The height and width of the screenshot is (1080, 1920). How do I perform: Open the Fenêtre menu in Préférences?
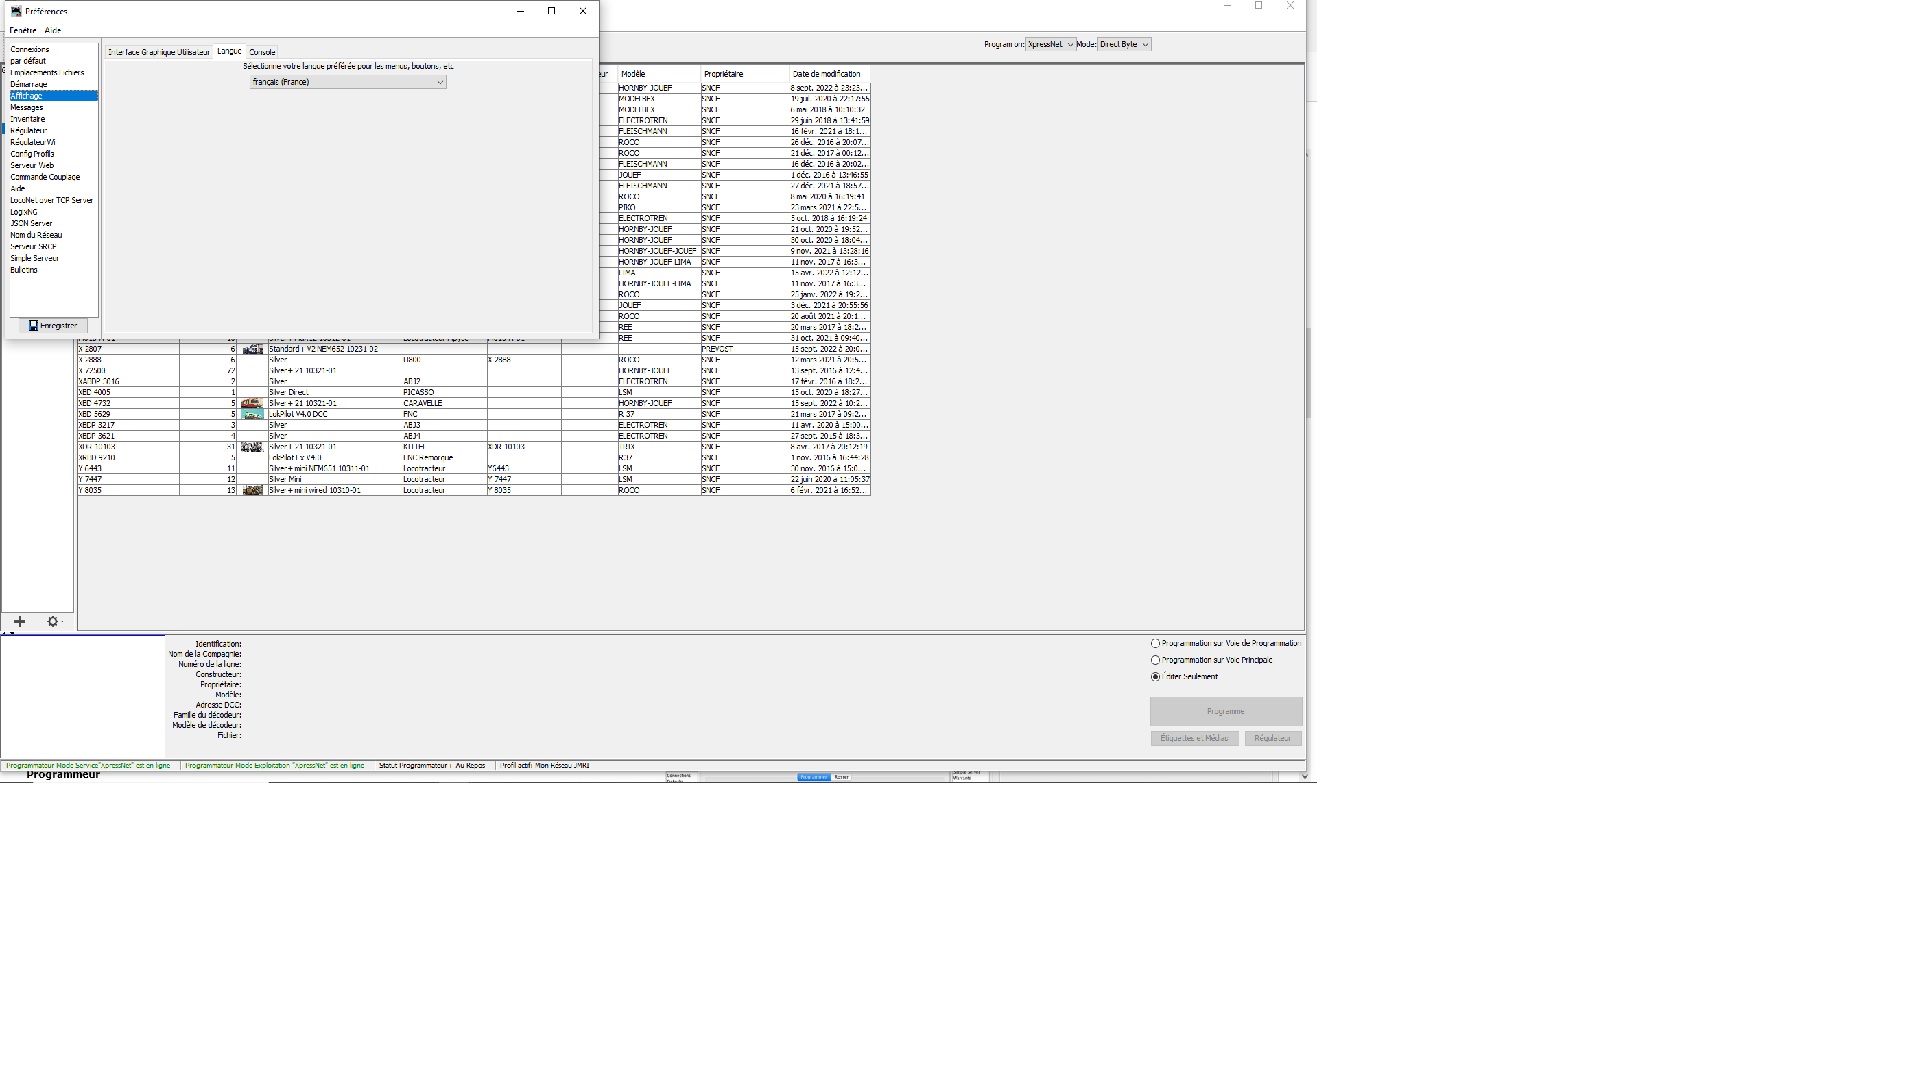(22, 31)
